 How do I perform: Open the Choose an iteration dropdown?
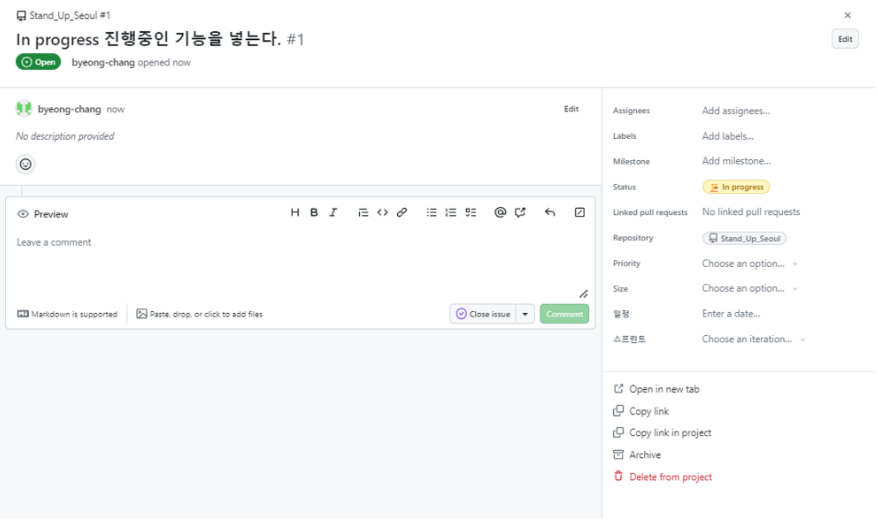point(756,340)
